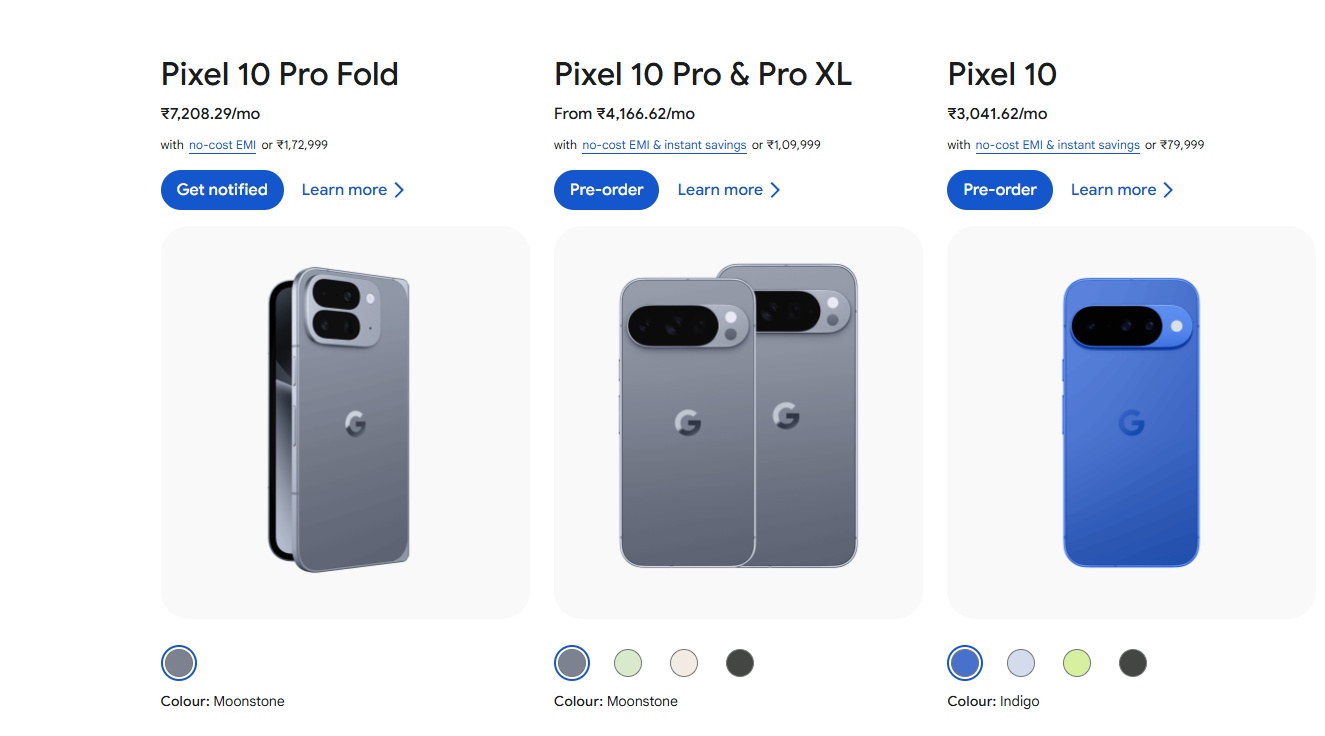Learn more about Pixel 10 Pro & Pro XL
The width and height of the screenshot is (1325, 736).
click(x=720, y=189)
